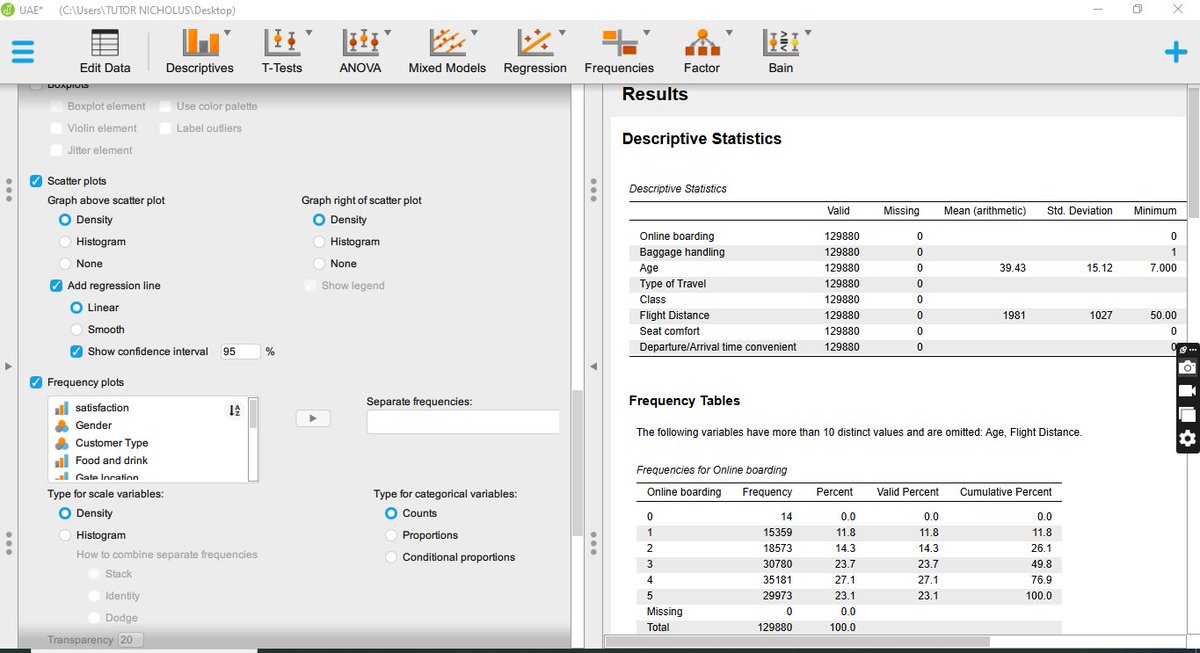Select Counts for categorical variables
The width and height of the screenshot is (1200, 653).
tap(391, 514)
